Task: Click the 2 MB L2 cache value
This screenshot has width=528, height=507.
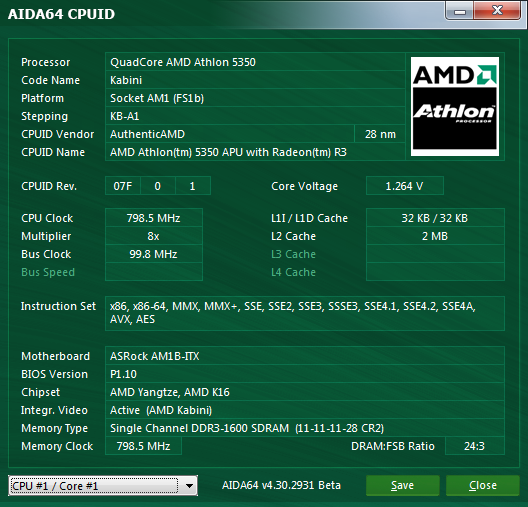Action: click(x=435, y=236)
